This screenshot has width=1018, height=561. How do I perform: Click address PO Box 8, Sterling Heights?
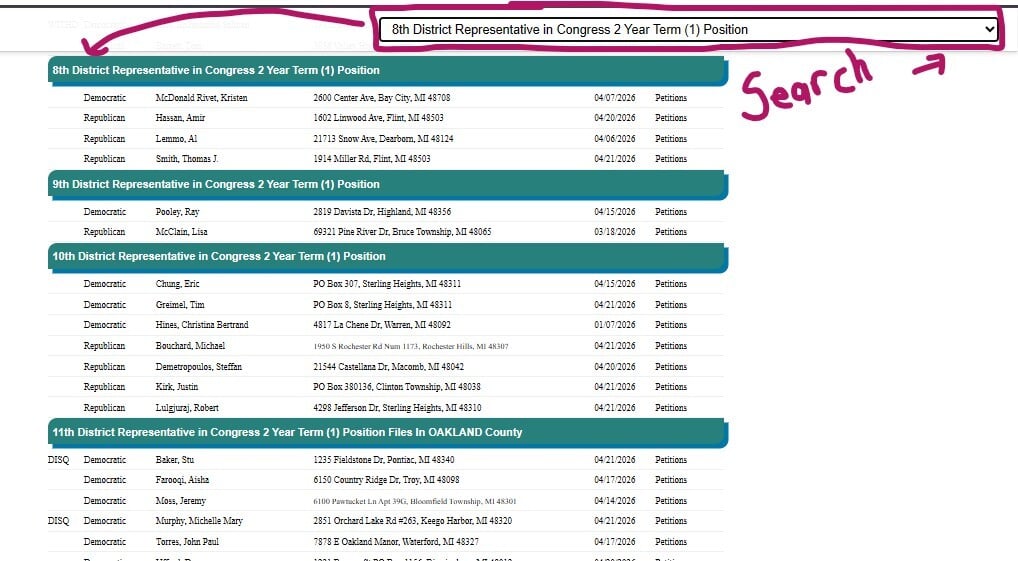click(x=382, y=305)
